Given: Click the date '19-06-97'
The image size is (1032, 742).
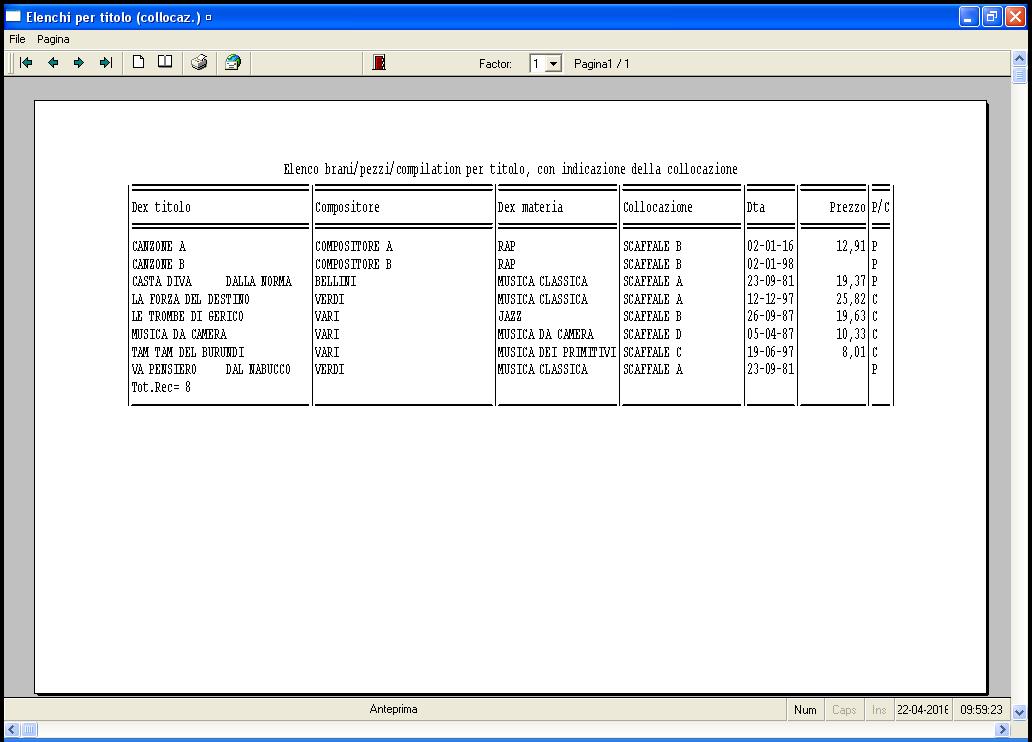Looking at the screenshot, I should pyautogui.click(x=771, y=352).
